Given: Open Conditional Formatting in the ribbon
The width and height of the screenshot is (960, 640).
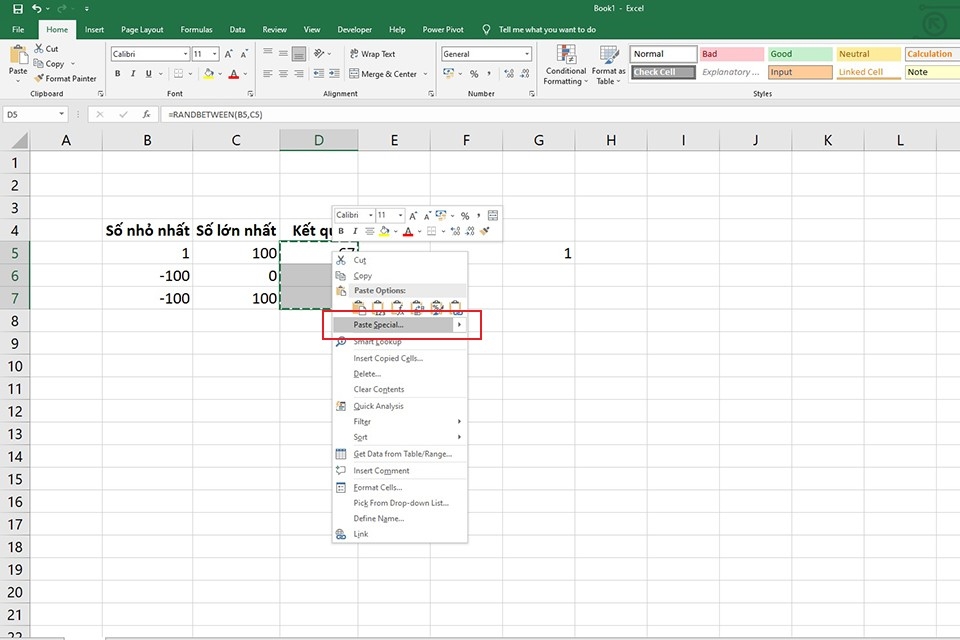Looking at the screenshot, I should pos(566,65).
